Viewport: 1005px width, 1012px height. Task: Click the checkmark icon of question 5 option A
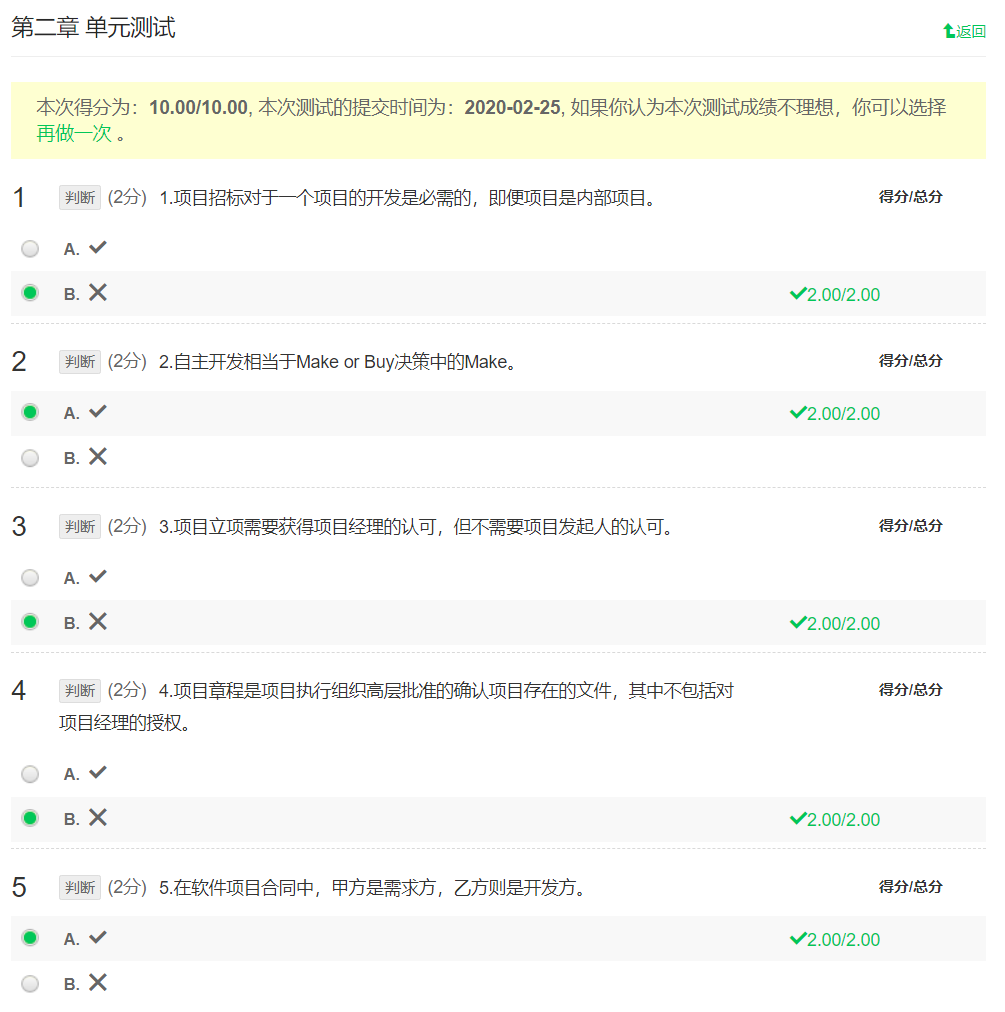[97, 937]
